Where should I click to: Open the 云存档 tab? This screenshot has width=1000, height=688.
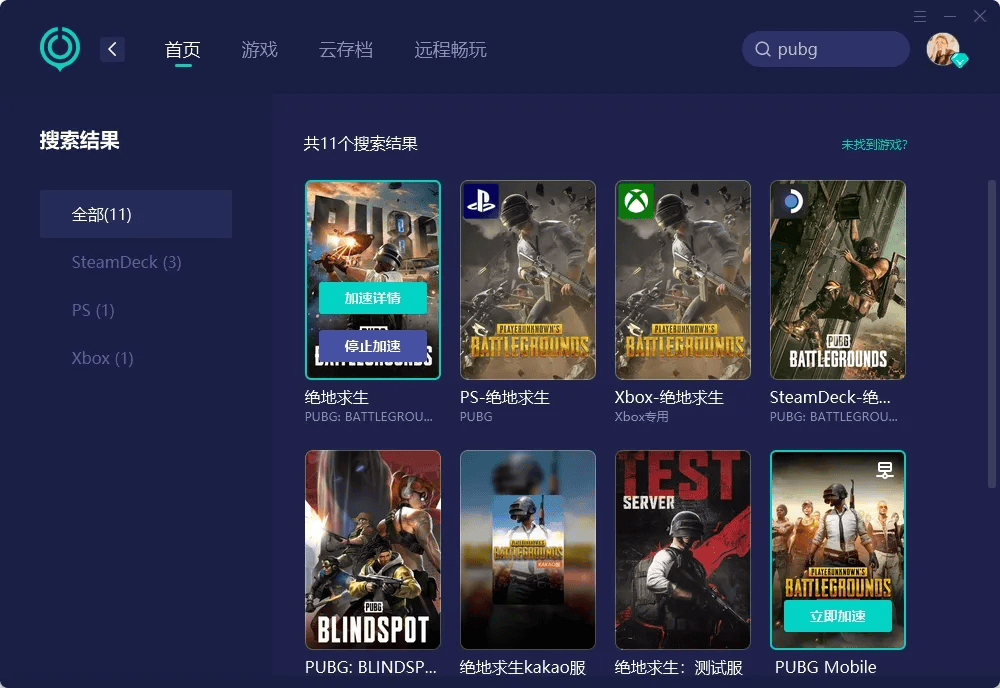pos(346,50)
